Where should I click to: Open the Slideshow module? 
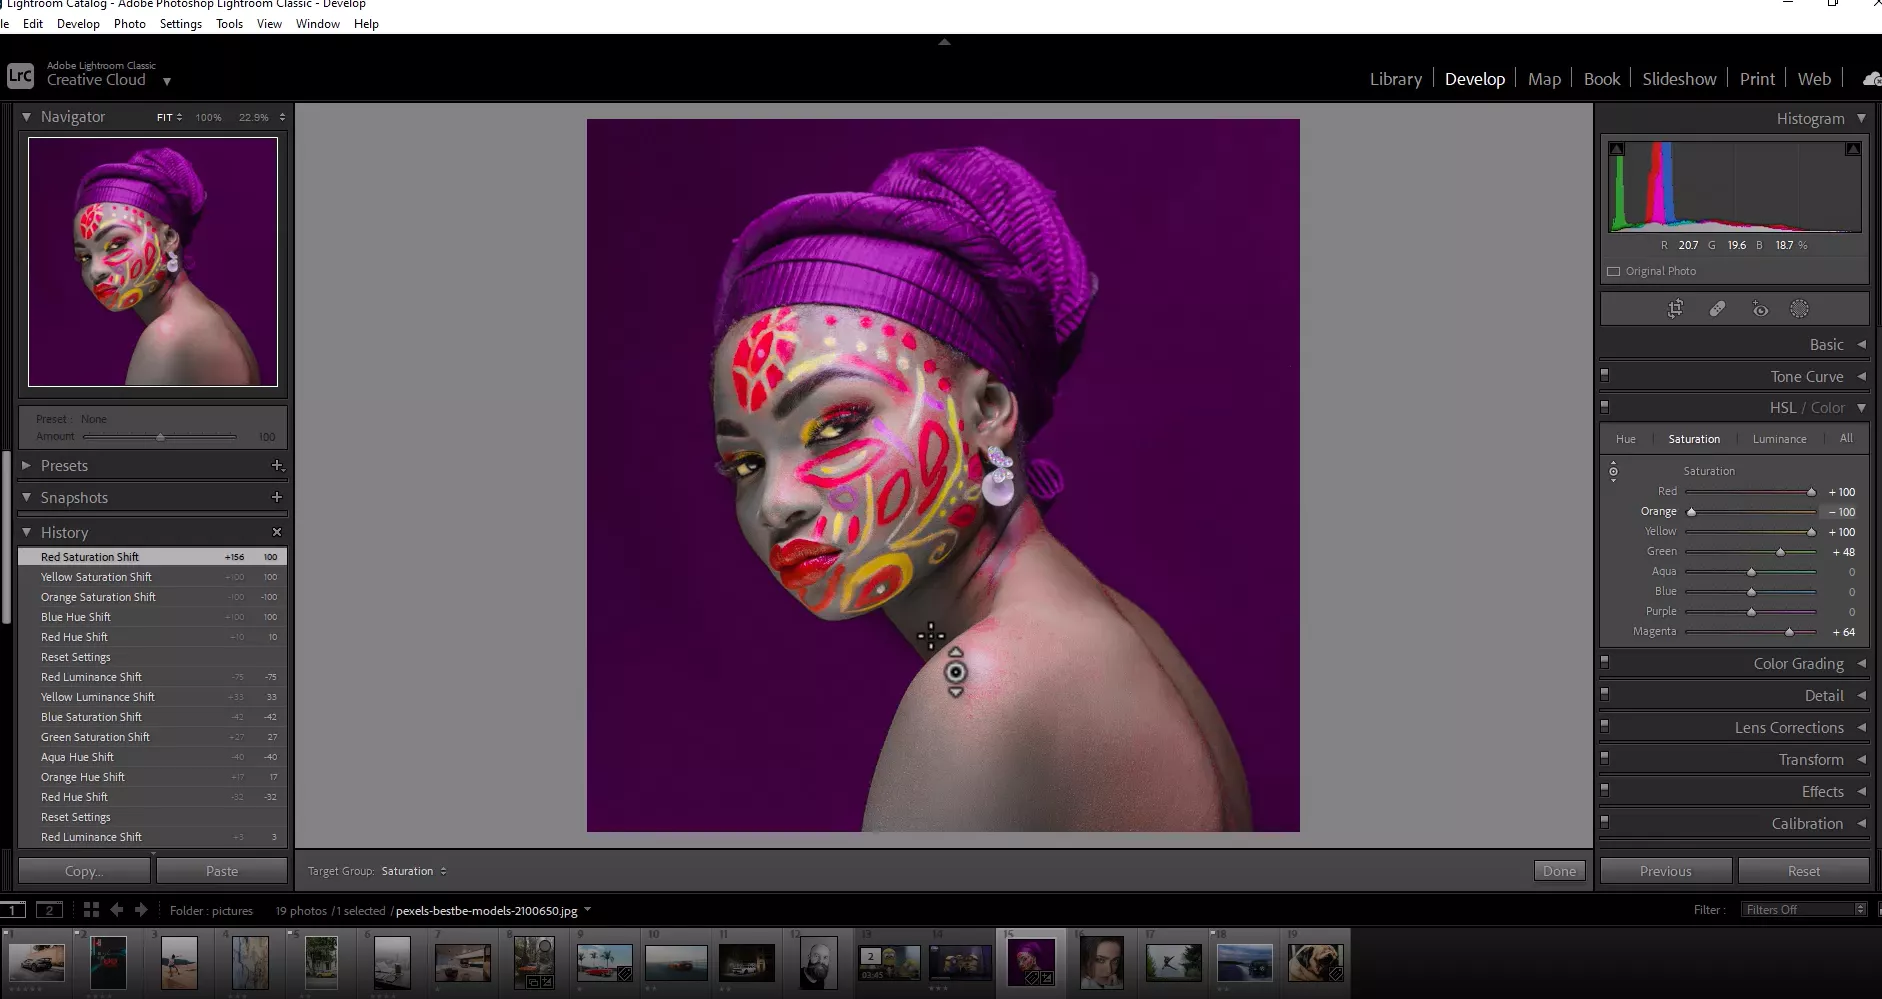coord(1679,79)
